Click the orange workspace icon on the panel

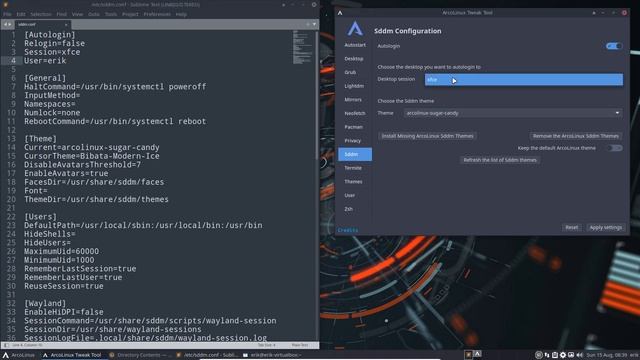[469, 355]
